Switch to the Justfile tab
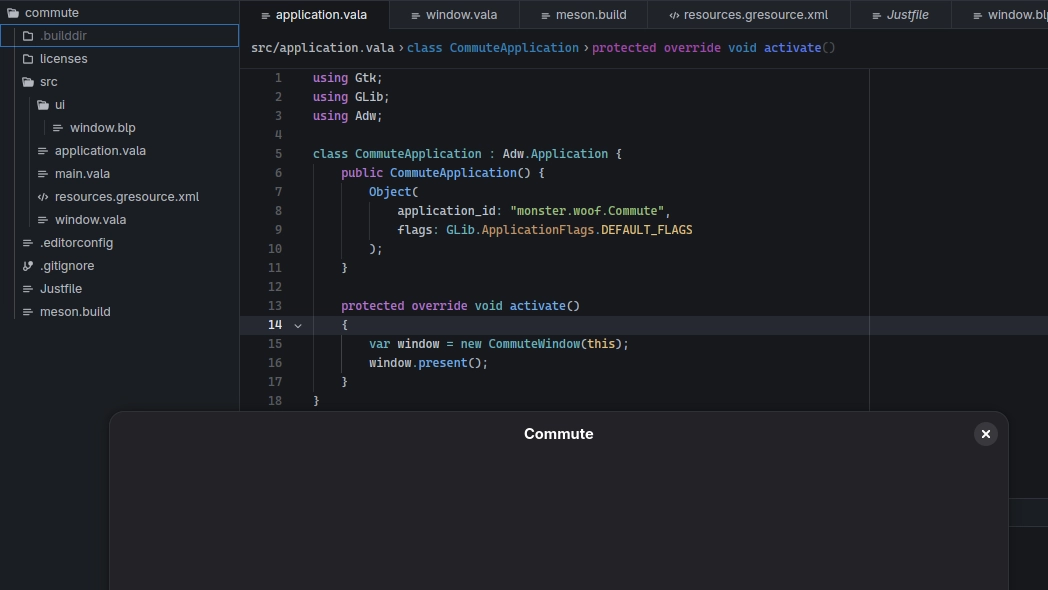Screen dimensions: 1048x590 [x=907, y=15]
